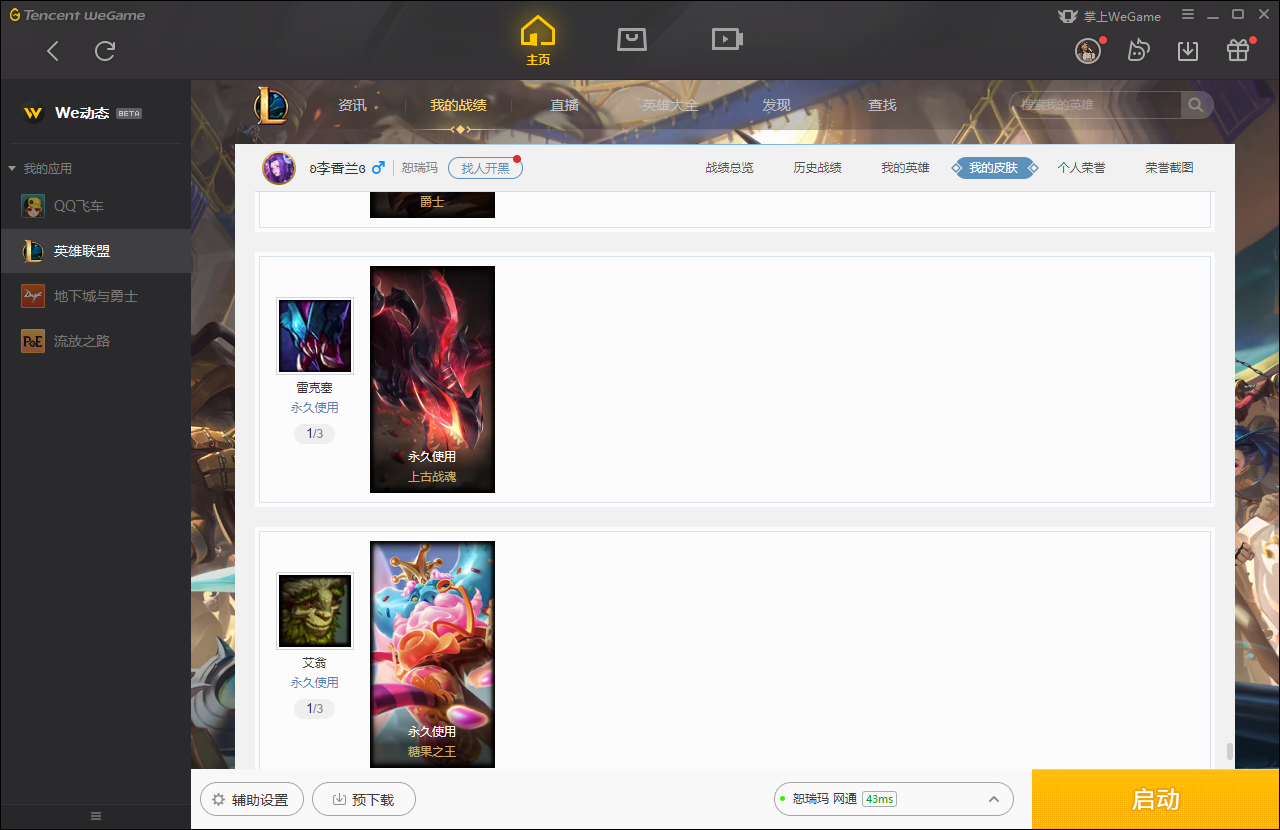1280x830 pixels.
Task: Click the 预下载 pre-download button
Action: pos(363,800)
